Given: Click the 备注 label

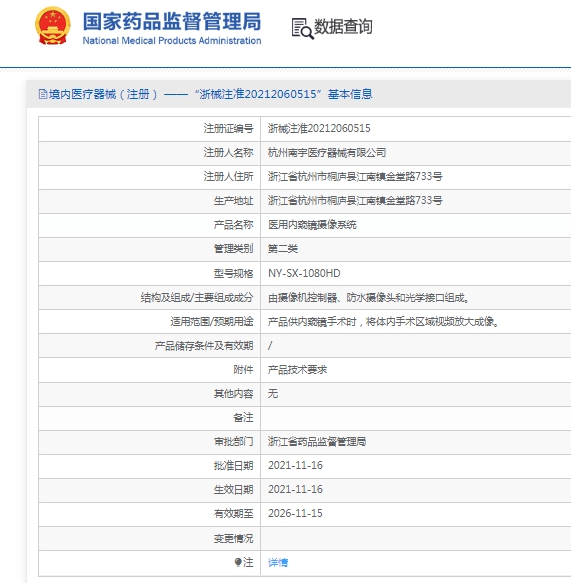Looking at the screenshot, I should 243,418.
